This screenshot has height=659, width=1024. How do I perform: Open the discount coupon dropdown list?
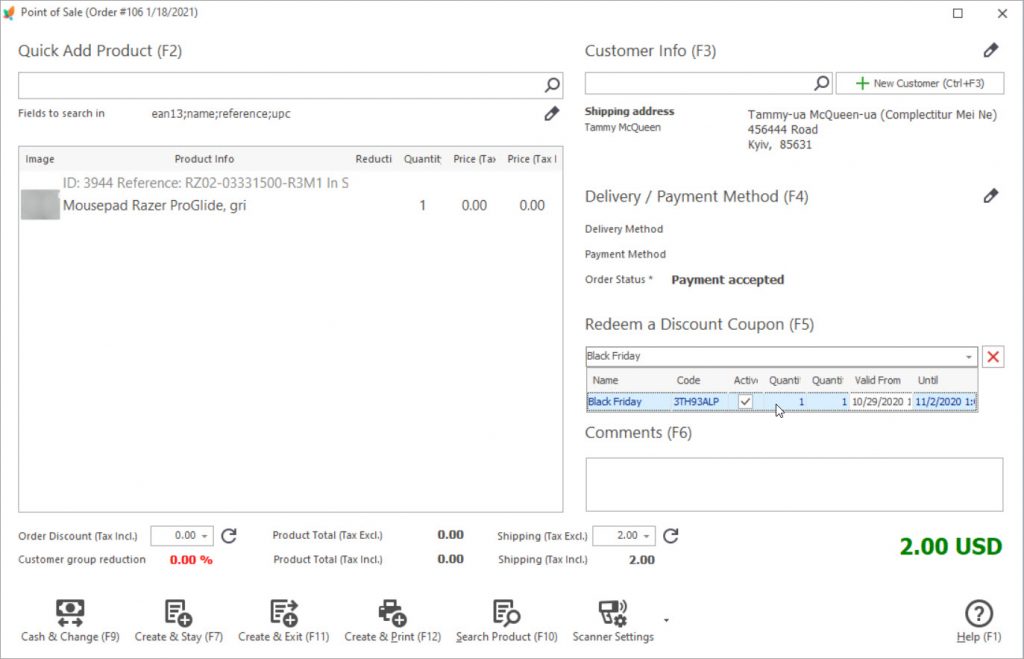(x=966, y=356)
